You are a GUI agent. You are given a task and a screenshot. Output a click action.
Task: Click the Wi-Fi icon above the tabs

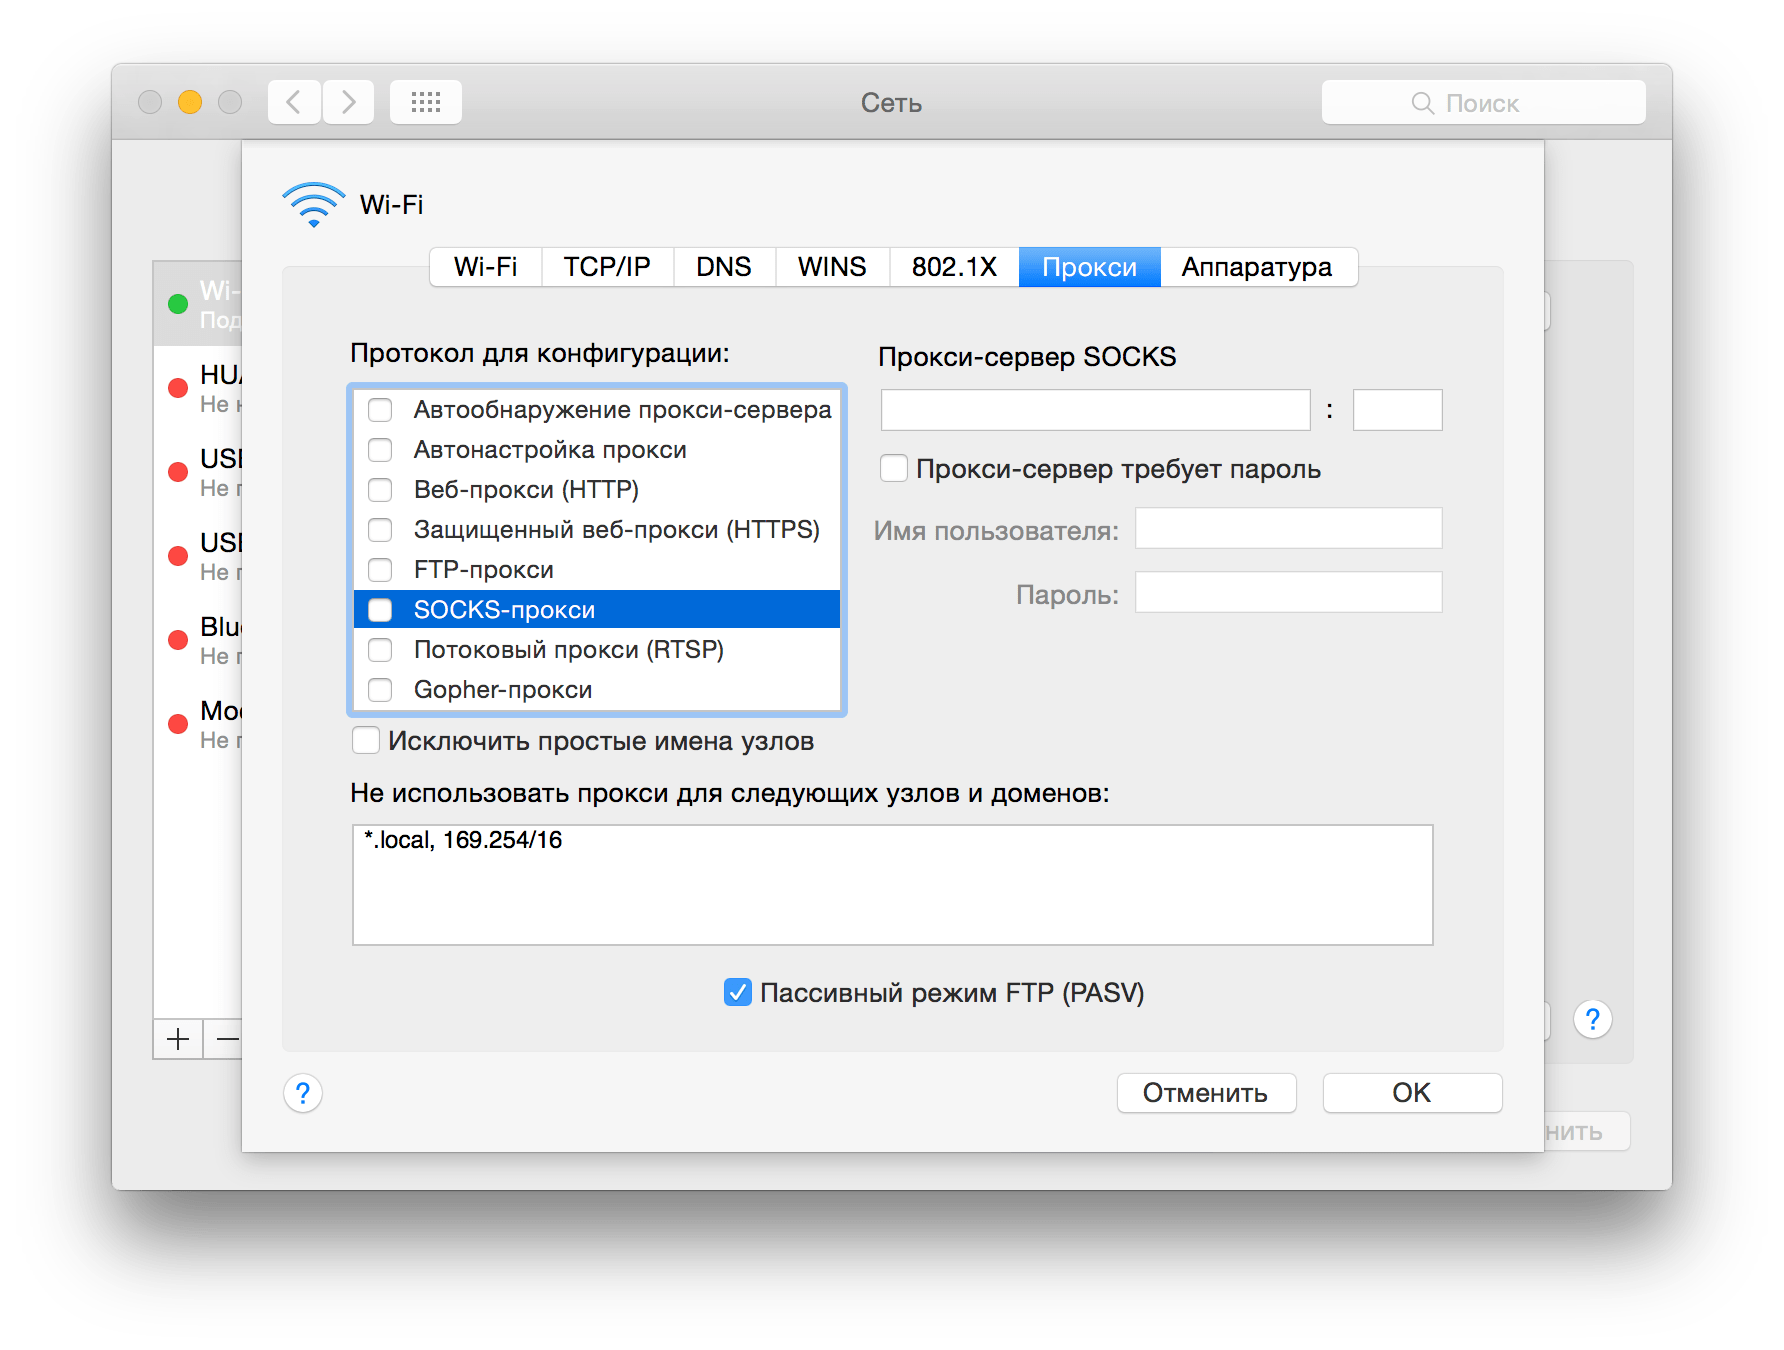click(312, 203)
